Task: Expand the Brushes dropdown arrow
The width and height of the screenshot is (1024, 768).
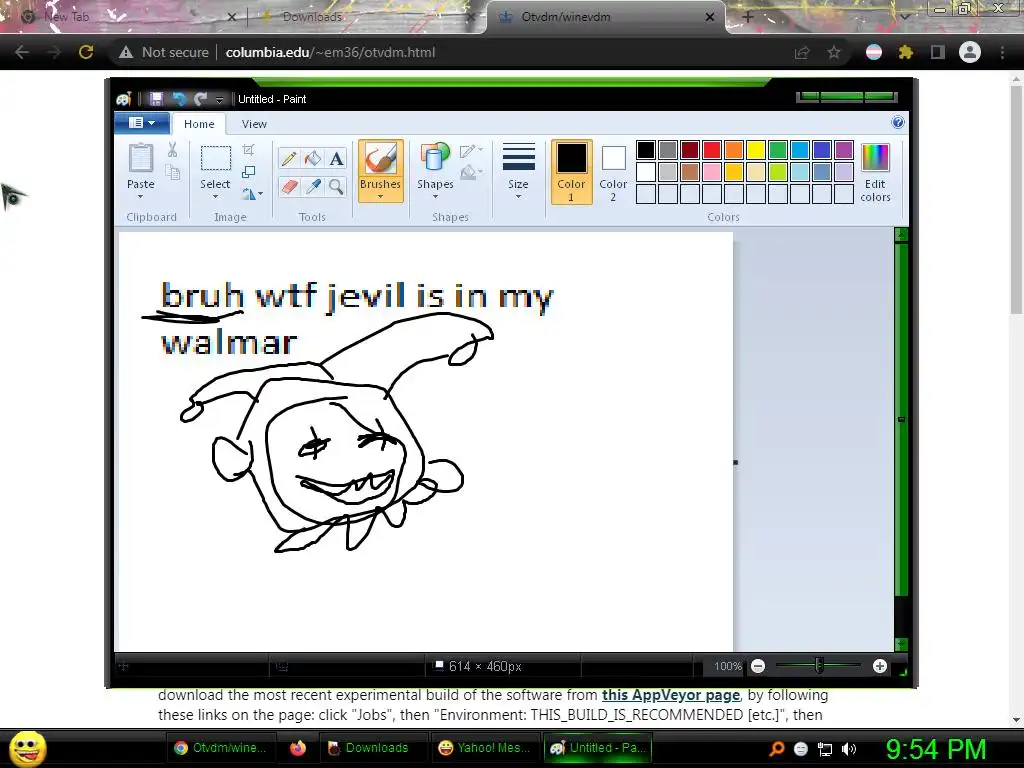Action: click(380, 197)
